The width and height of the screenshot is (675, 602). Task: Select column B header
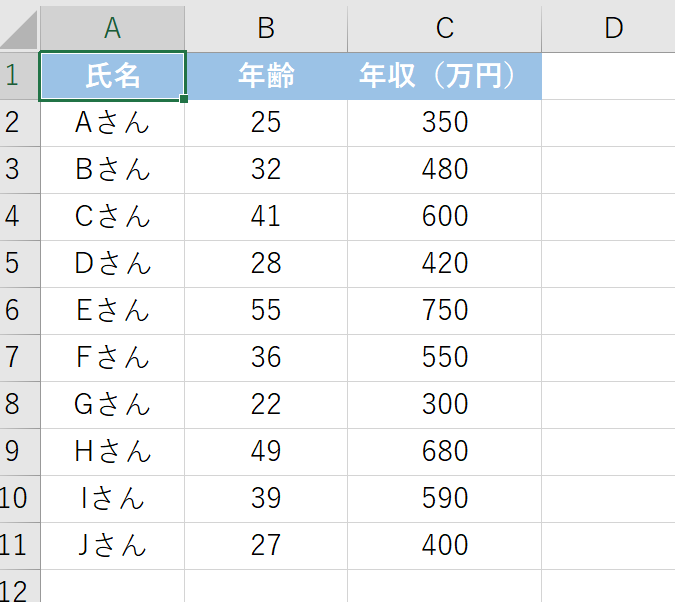266,28
